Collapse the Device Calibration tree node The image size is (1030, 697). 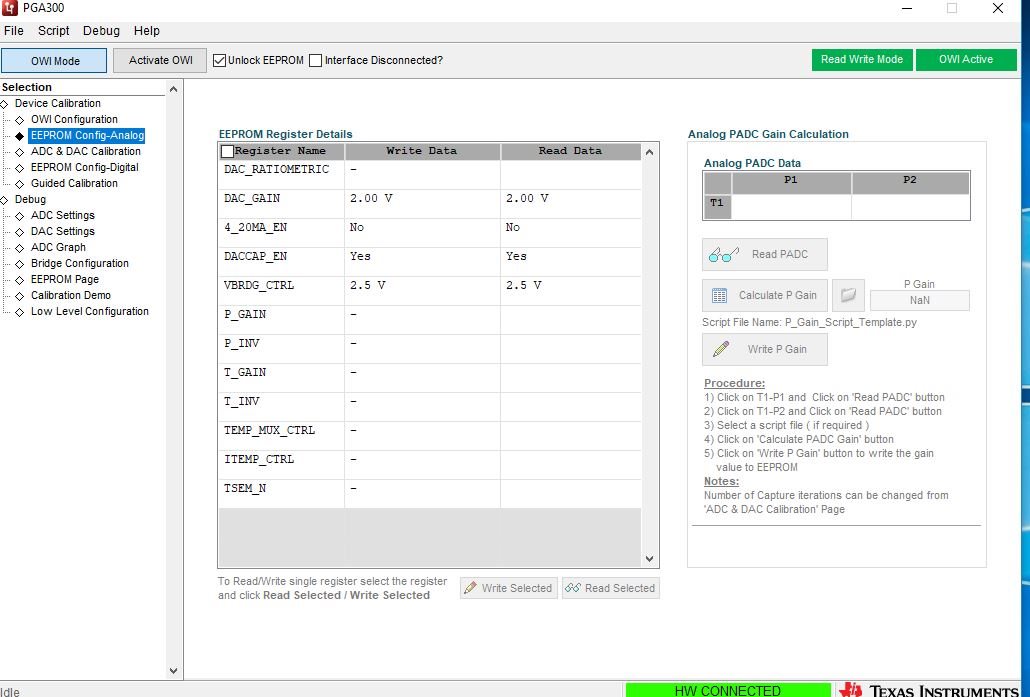[5, 104]
